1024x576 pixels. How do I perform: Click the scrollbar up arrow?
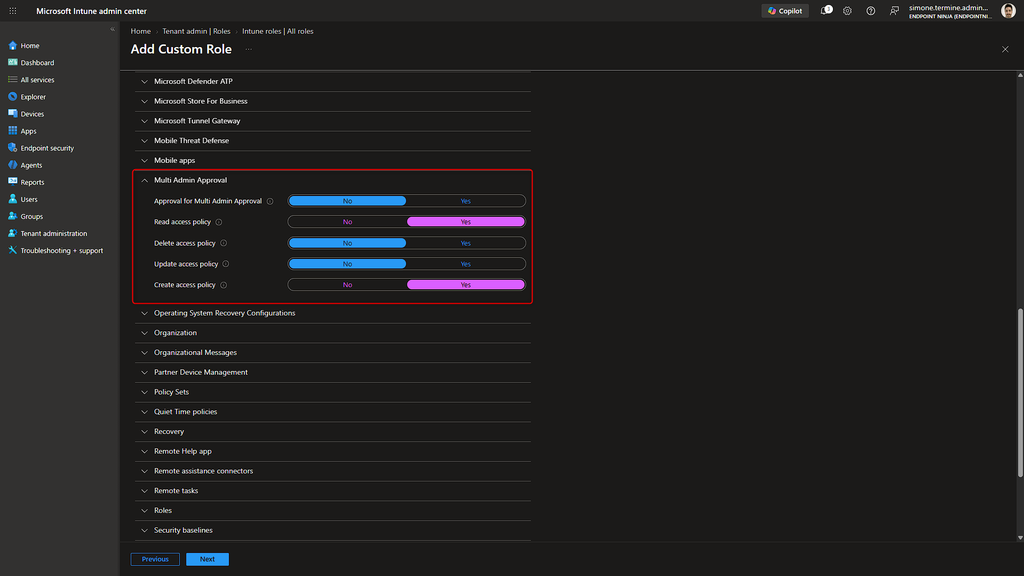coord(1020,75)
